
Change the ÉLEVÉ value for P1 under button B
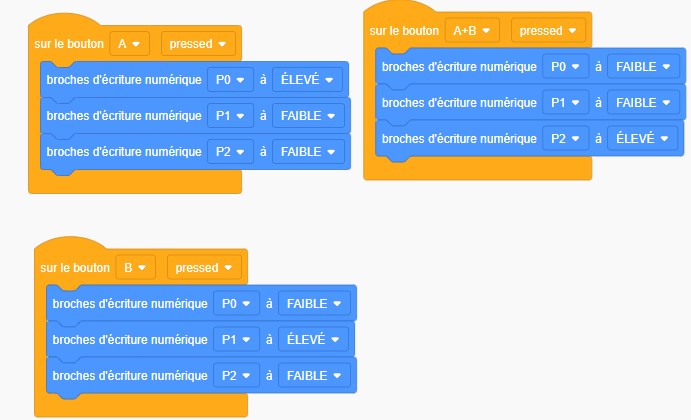pos(313,340)
